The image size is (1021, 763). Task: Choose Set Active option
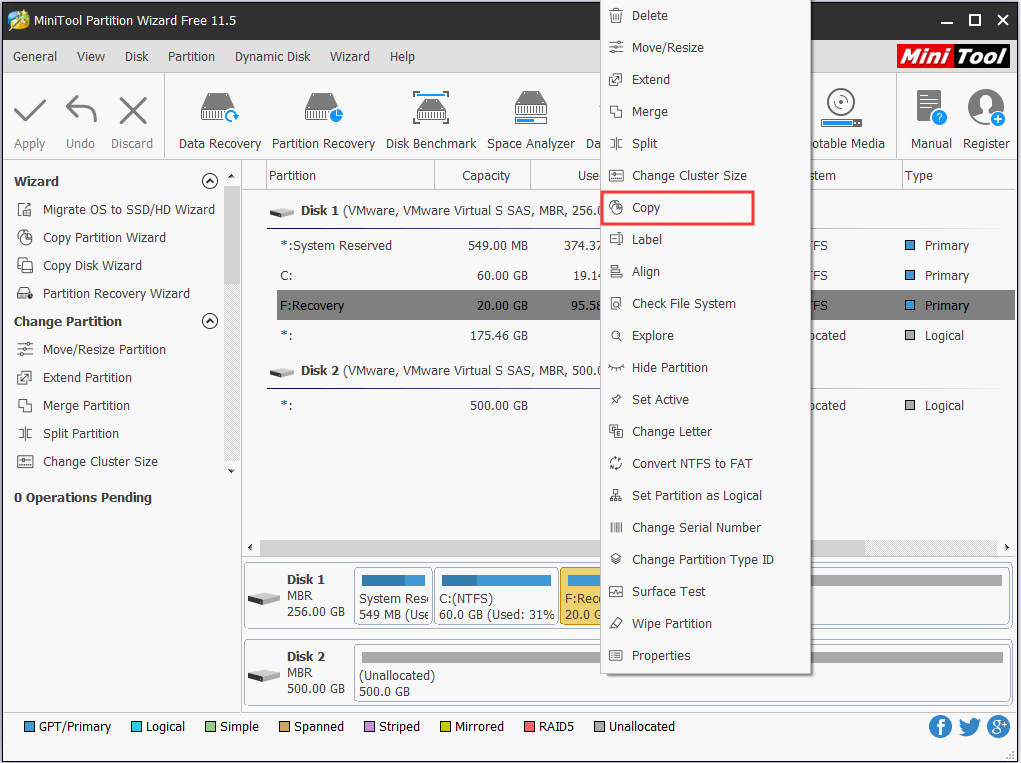[x=705, y=399]
